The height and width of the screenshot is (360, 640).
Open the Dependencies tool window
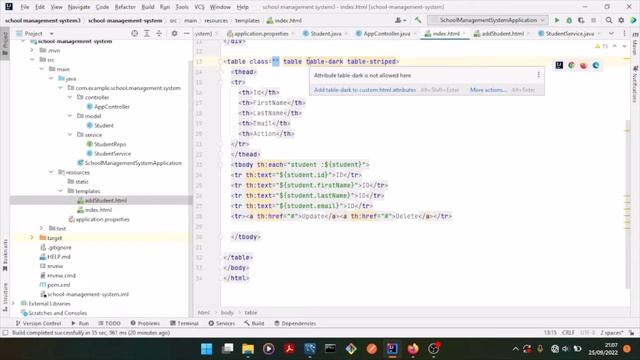(295, 323)
